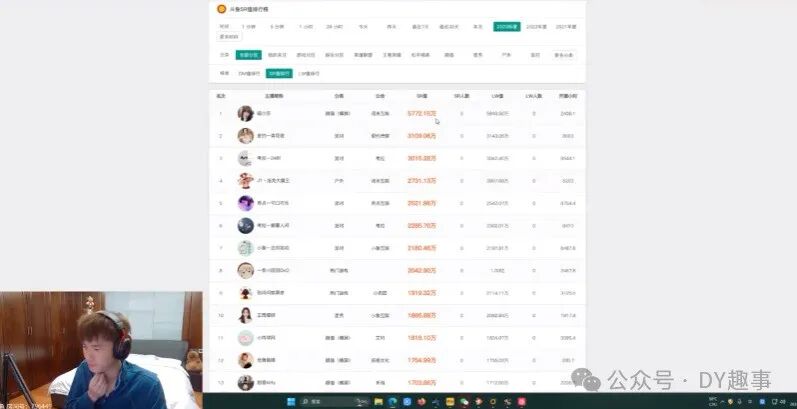This screenshot has width=797, height=409.
Task: Click the highlighted green category filter
Action: [x=249, y=54]
